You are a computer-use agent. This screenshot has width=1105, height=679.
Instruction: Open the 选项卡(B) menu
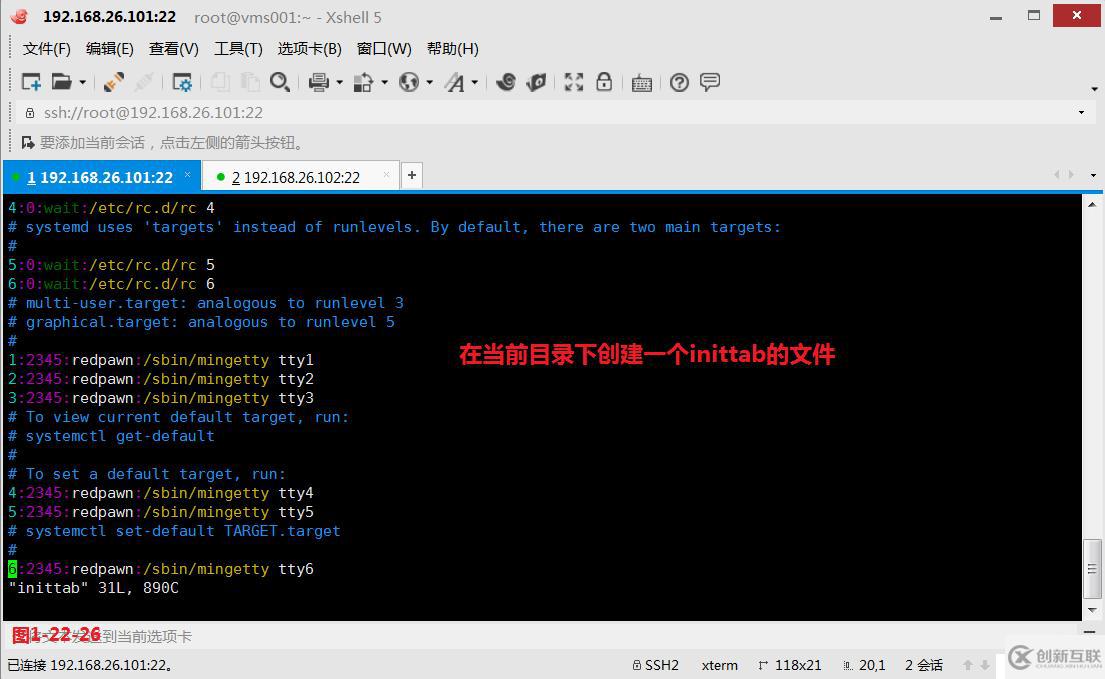point(309,49)
